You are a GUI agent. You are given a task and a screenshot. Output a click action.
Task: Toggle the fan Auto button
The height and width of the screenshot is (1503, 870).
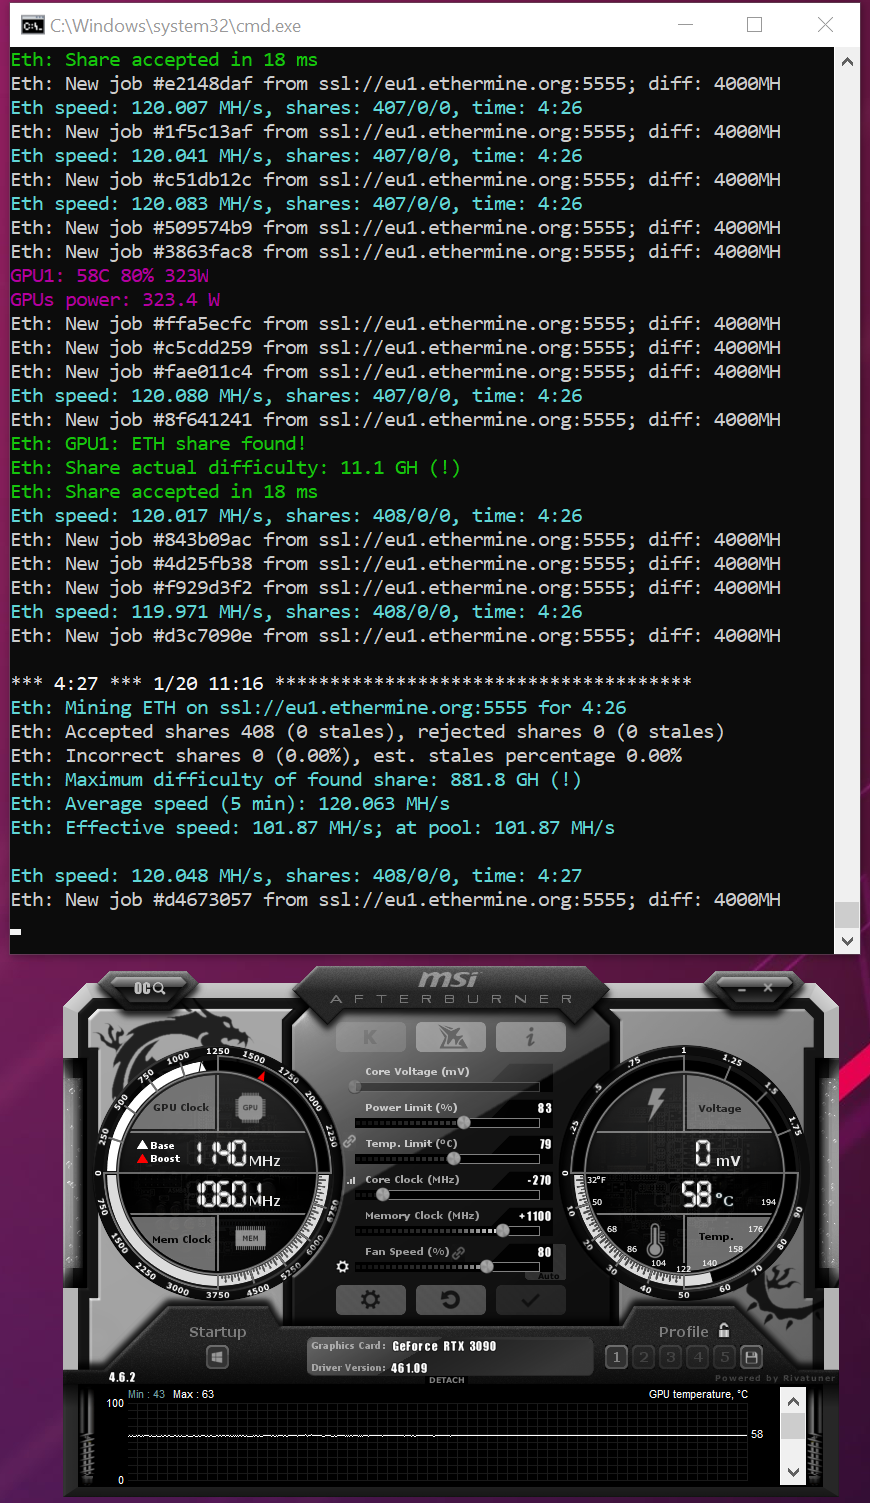point(548,1276)
